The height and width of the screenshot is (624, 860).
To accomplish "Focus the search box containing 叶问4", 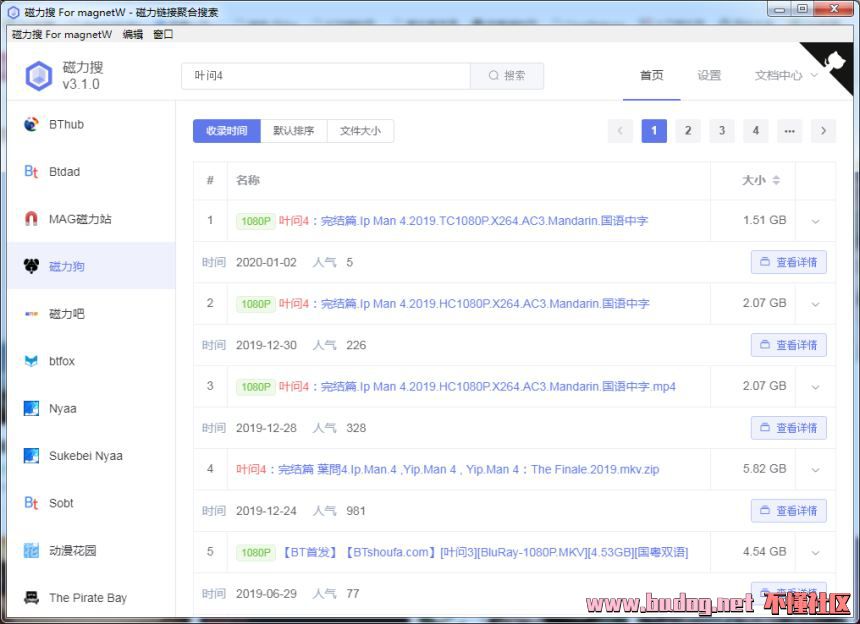I will [326, 76].
